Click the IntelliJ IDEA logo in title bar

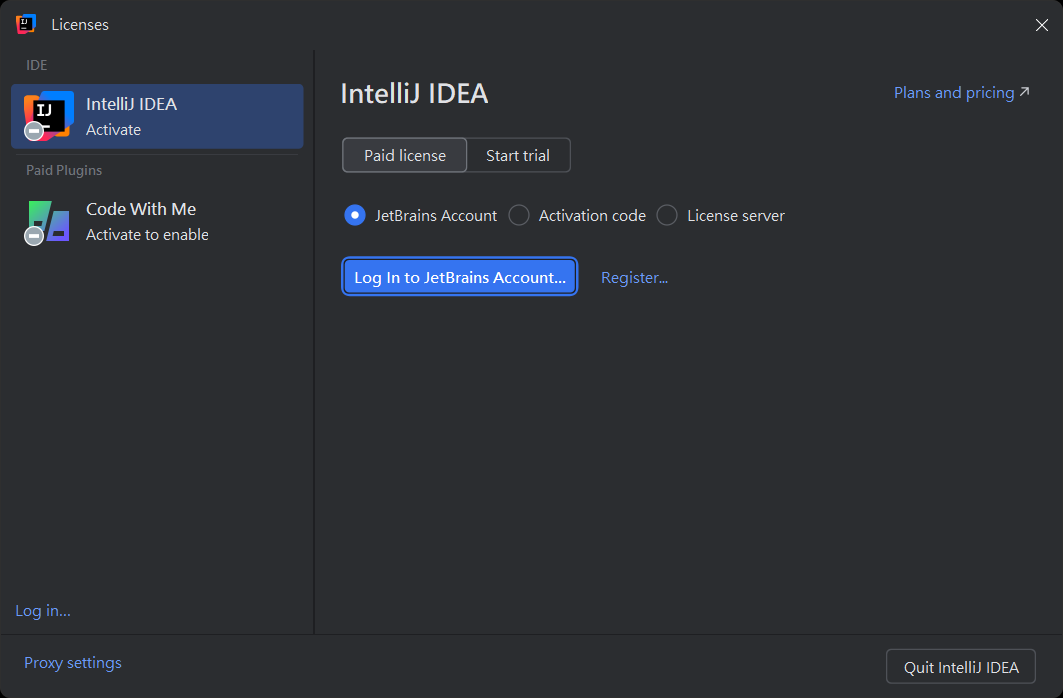(x=26, y=24)
